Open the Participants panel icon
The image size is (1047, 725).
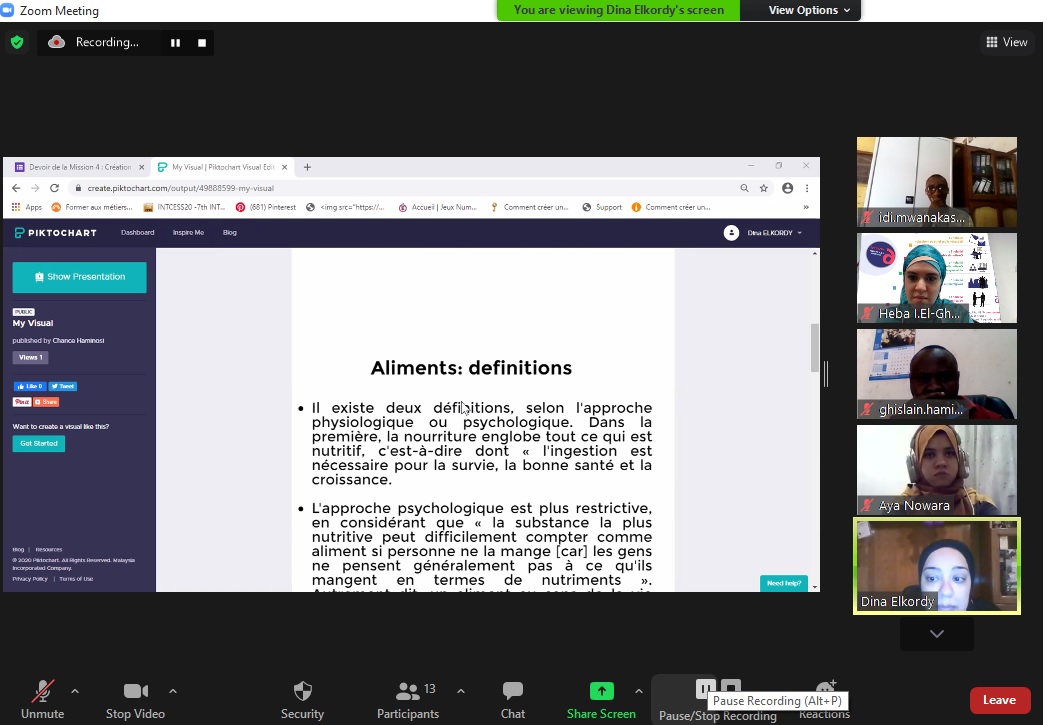(407, 692)
